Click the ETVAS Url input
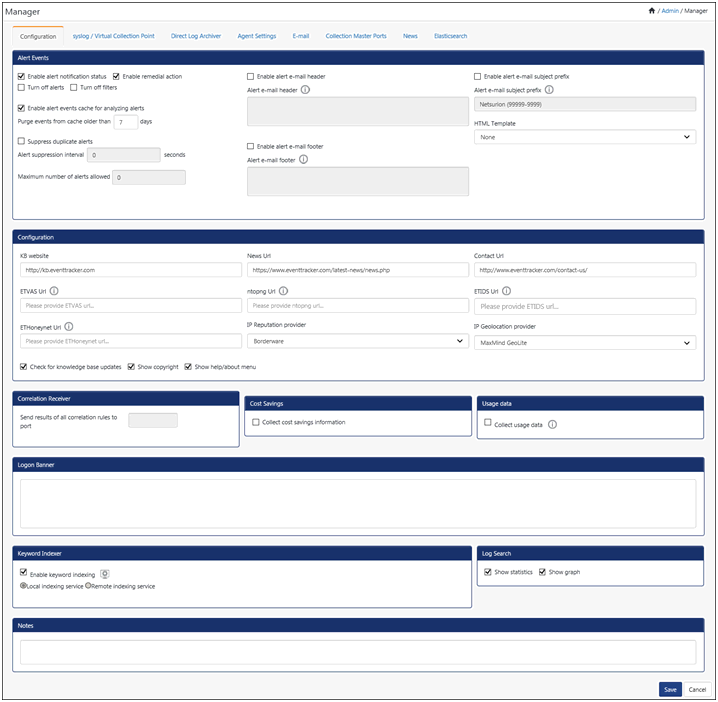Screen dimensions: 718x702 click(131, 305)
